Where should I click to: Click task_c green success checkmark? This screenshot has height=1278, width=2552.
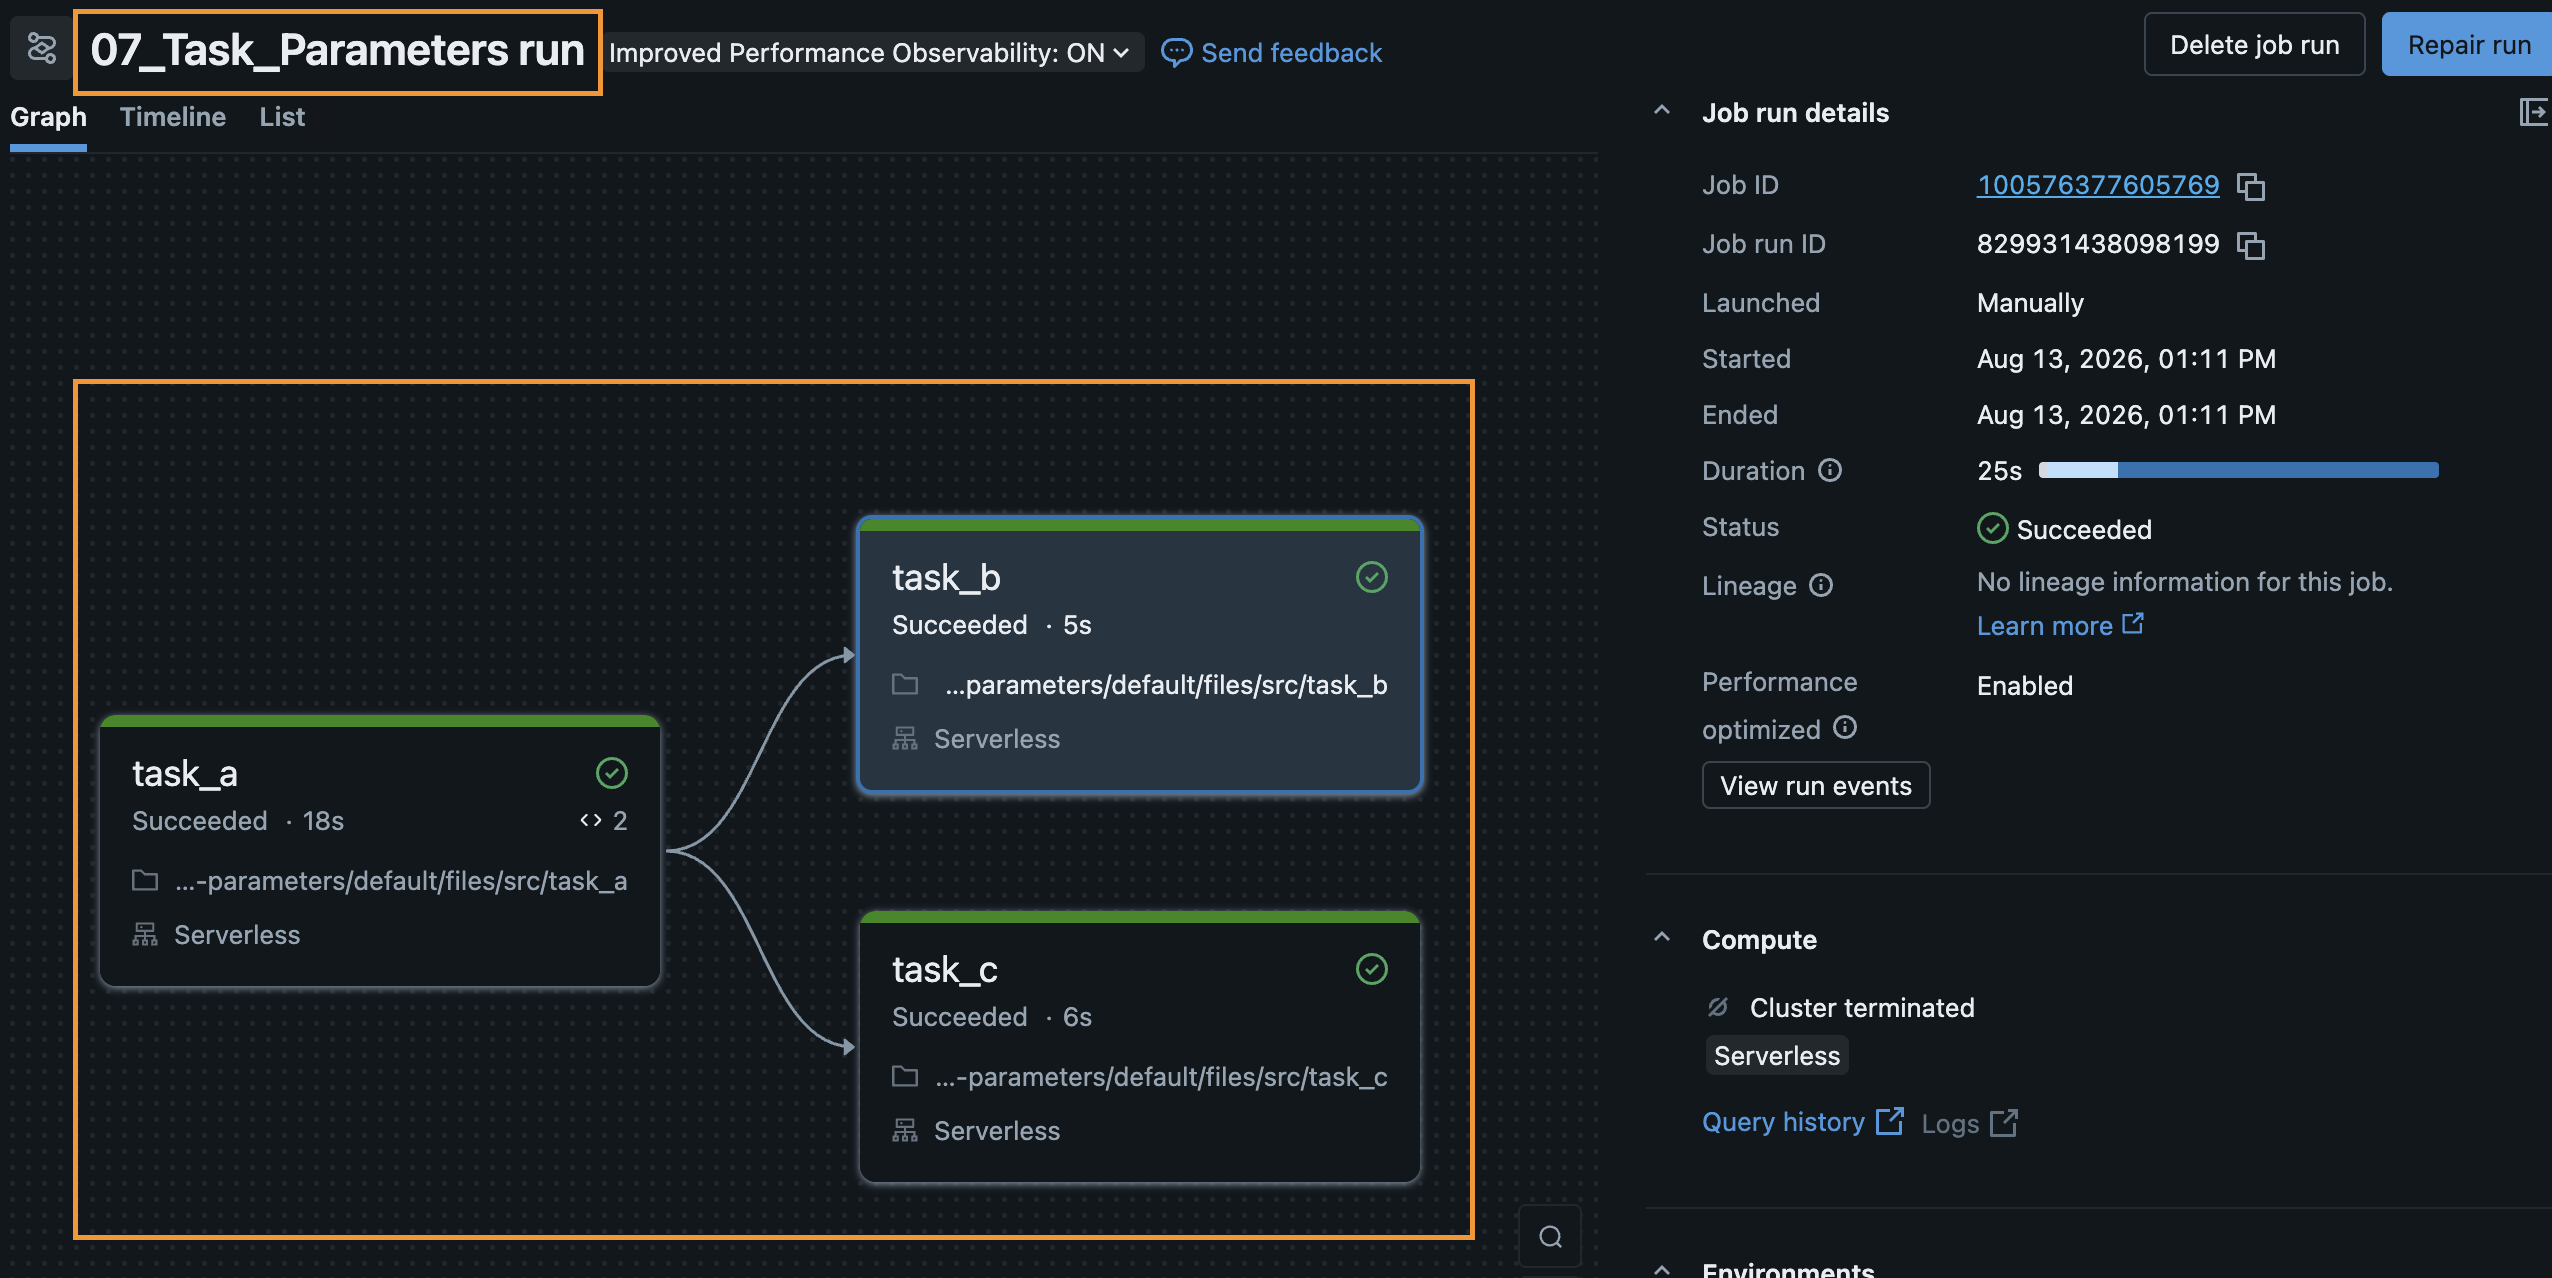[1371, 969]
